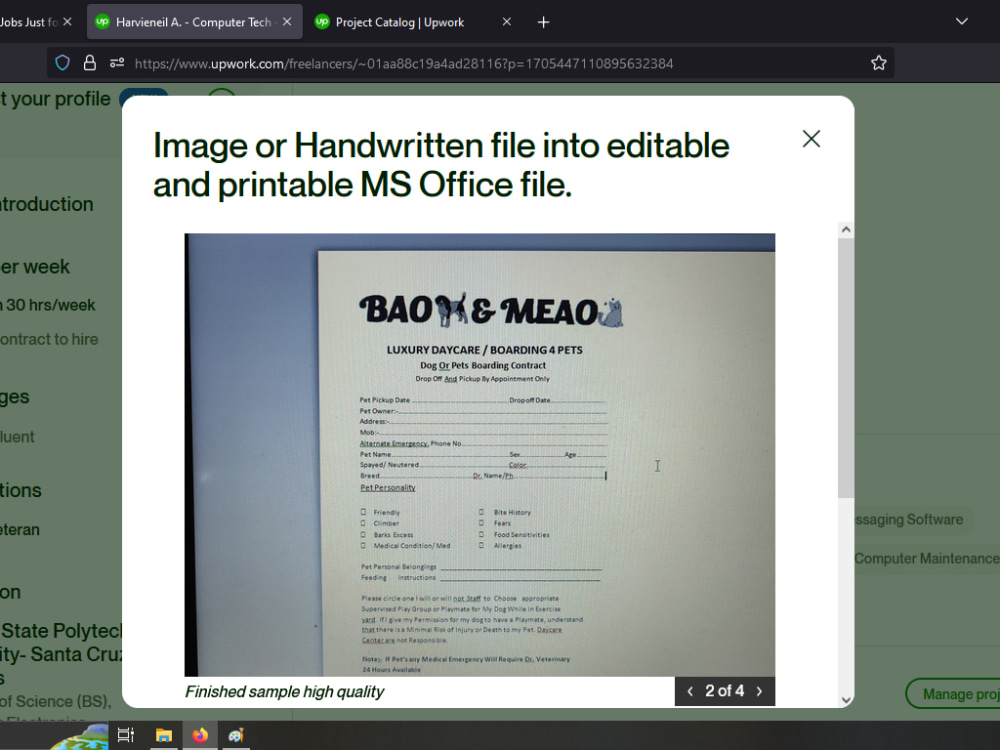Viewport: 1000px width, 750px height.
Task: Click the Manage projects button
Action: coord(953,694)
